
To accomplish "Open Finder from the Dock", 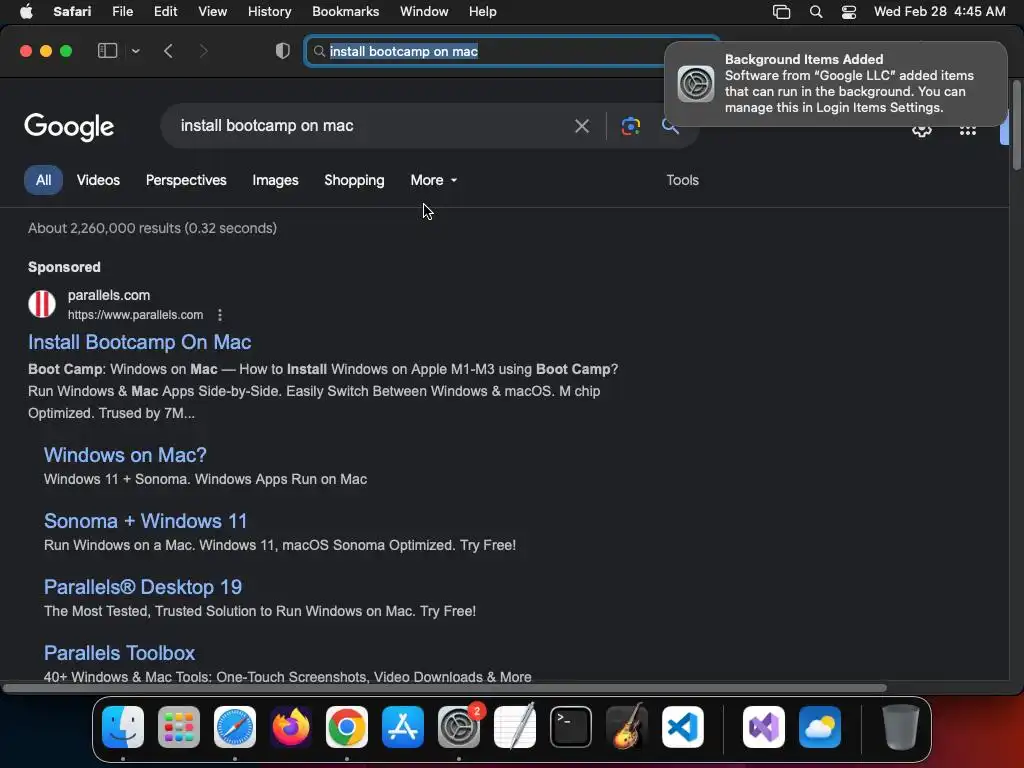I will (x=123, y=727).
